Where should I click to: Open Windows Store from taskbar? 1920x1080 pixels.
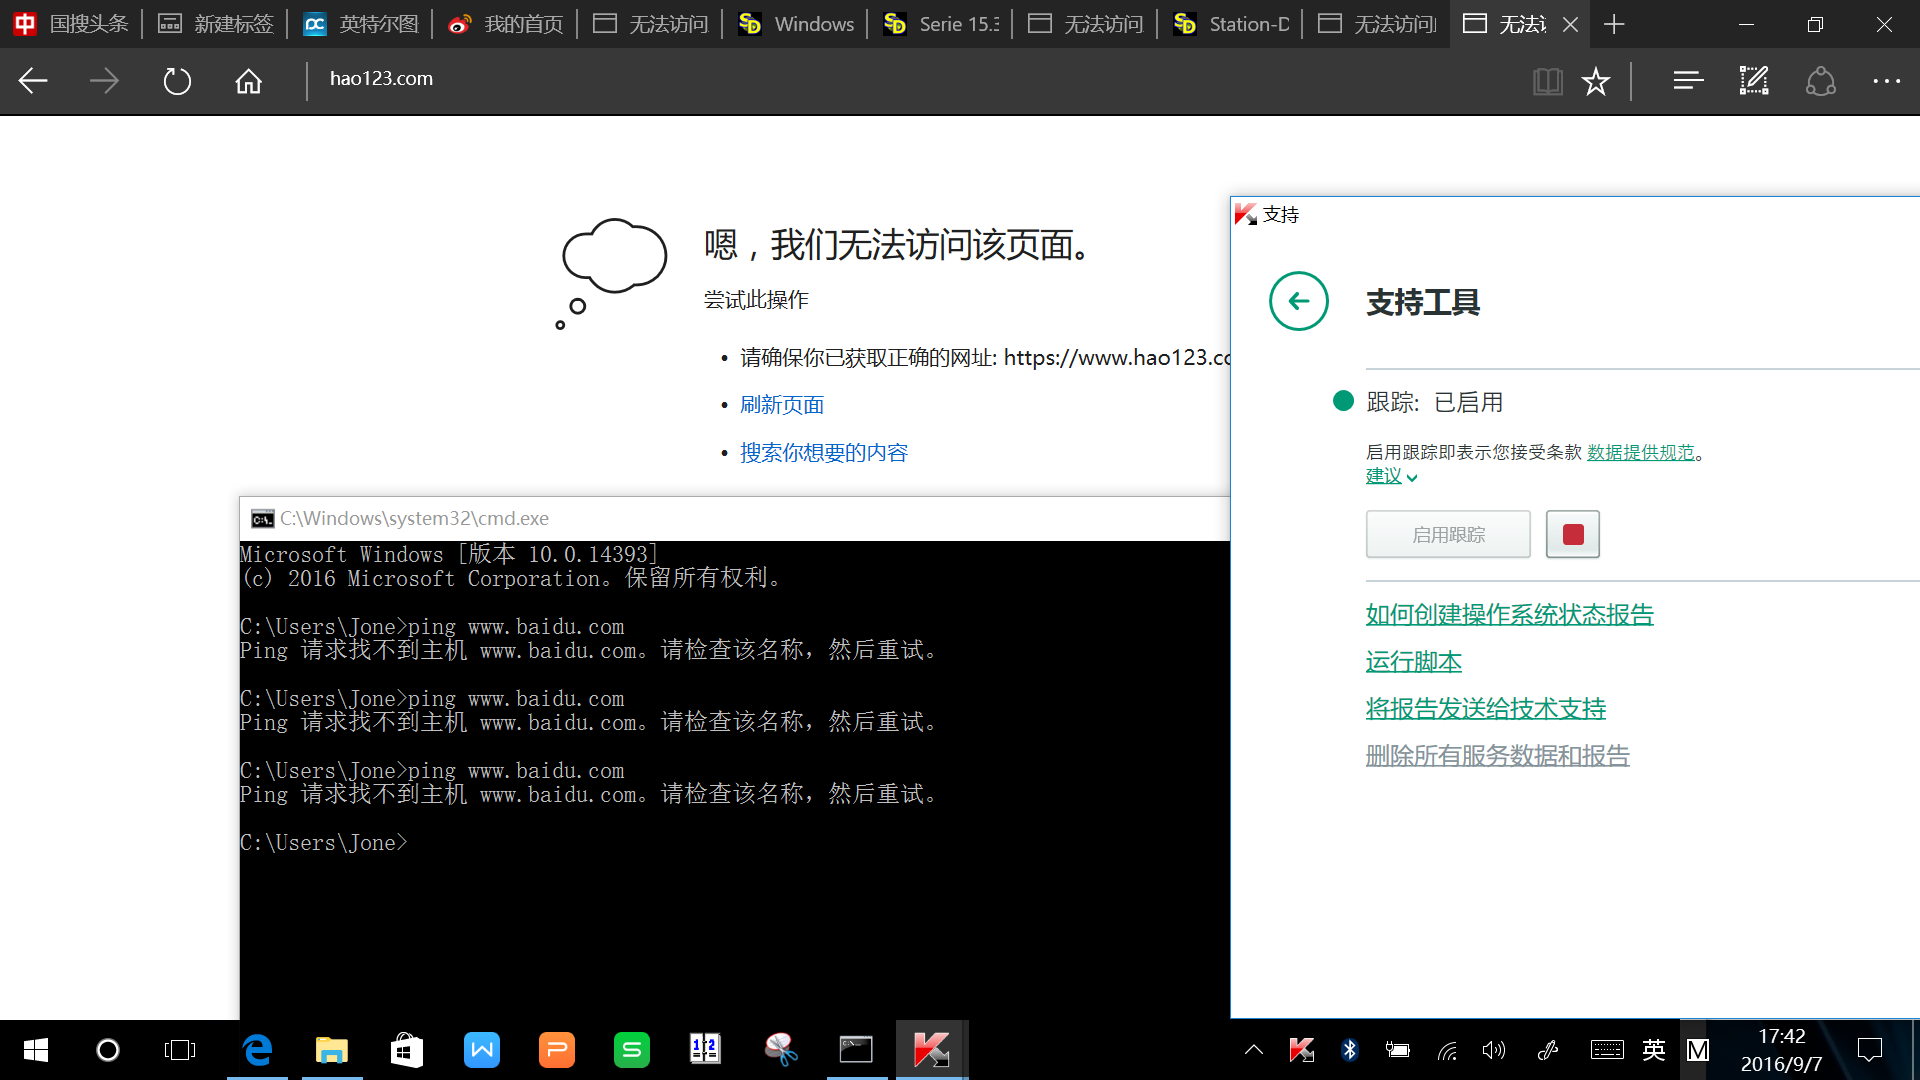pyautogui.click(x=406, y=1050)
